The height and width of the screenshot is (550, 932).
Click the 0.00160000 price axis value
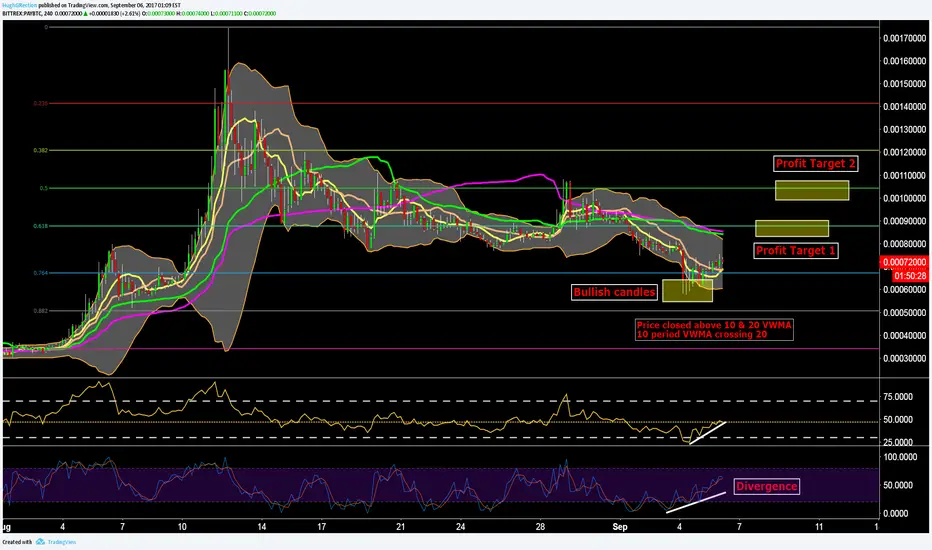point(904,61)
